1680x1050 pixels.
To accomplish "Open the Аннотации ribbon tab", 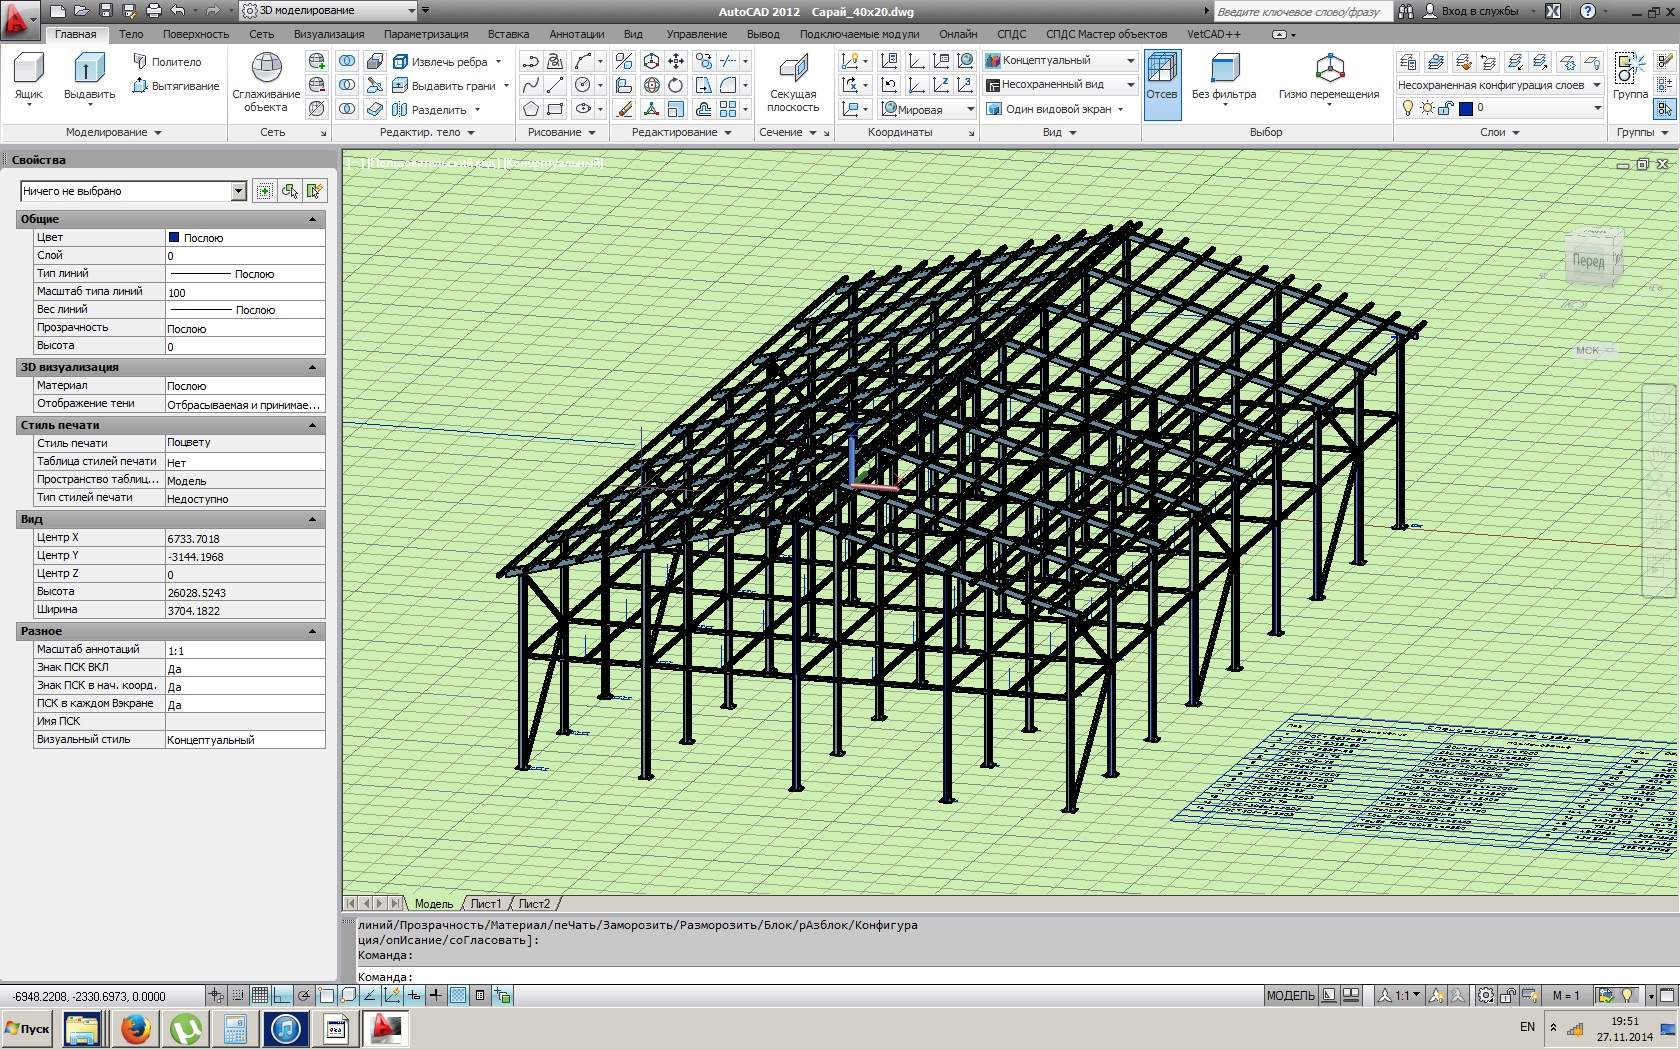I will tap(577, 34).
